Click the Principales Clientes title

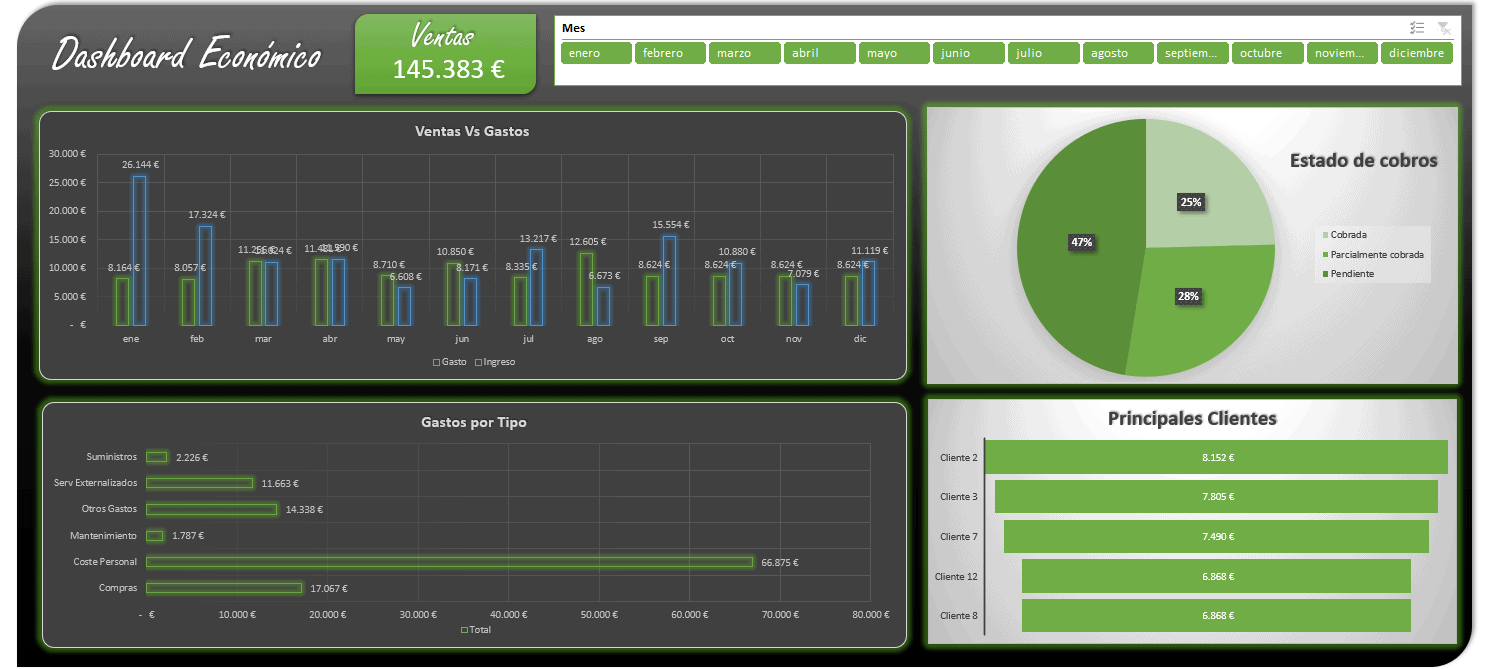[x=1192, y=418]
